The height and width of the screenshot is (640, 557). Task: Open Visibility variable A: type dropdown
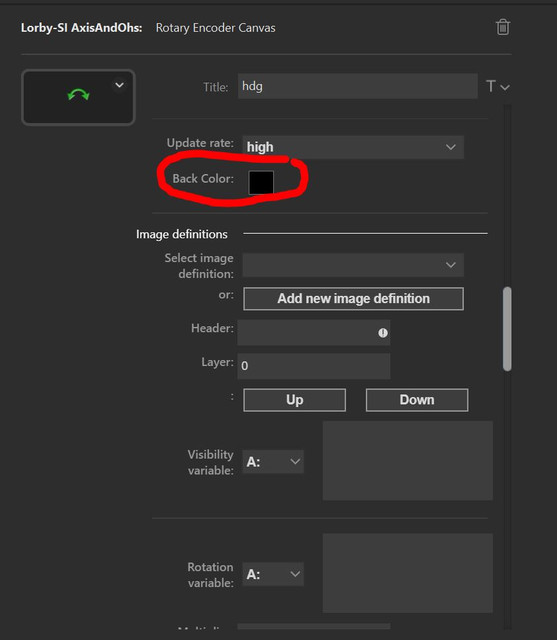273,462
